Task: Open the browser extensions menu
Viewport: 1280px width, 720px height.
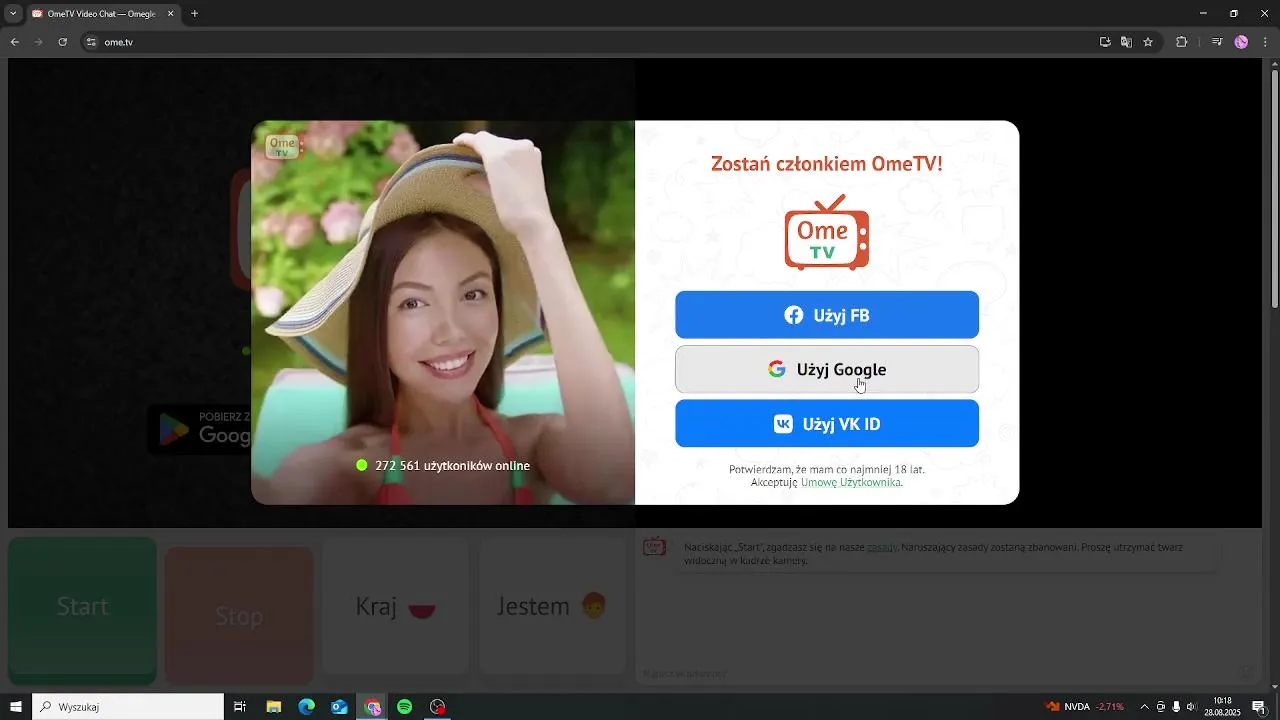Action: (x=1181, y=42)
